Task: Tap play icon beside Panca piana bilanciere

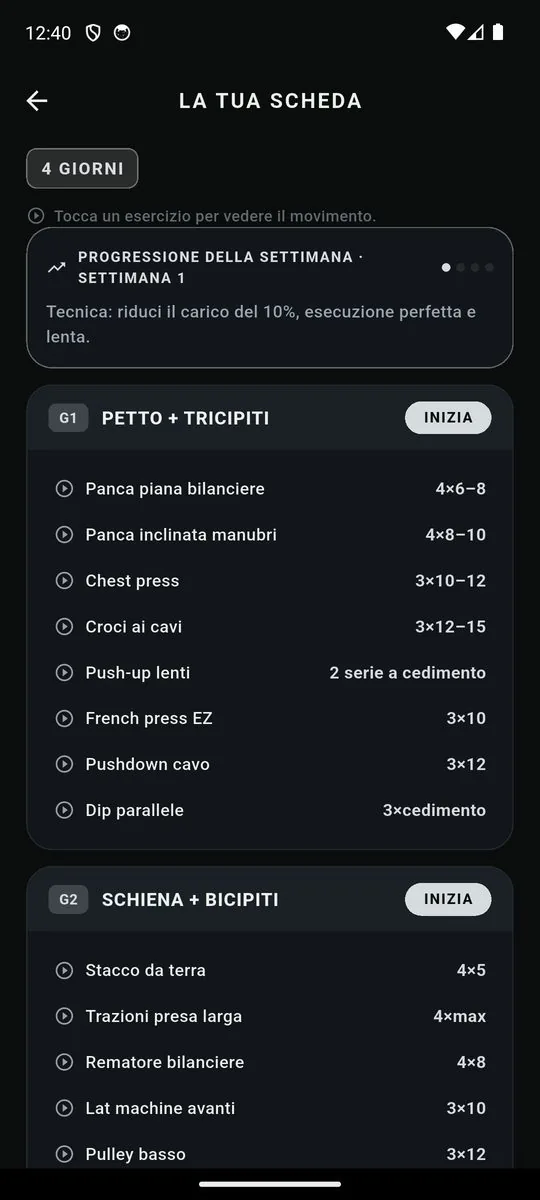Action: click(x=64, y=489)
